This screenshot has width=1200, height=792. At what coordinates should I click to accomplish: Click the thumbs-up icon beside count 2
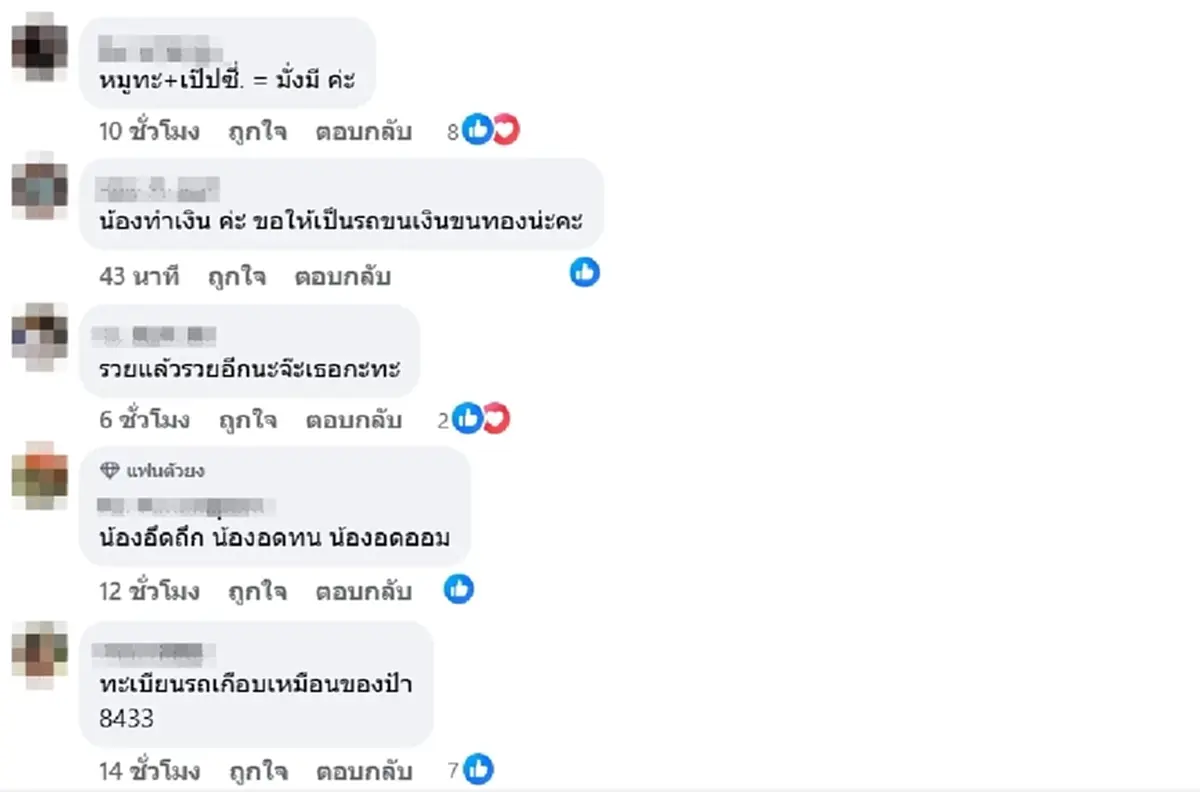467,419
